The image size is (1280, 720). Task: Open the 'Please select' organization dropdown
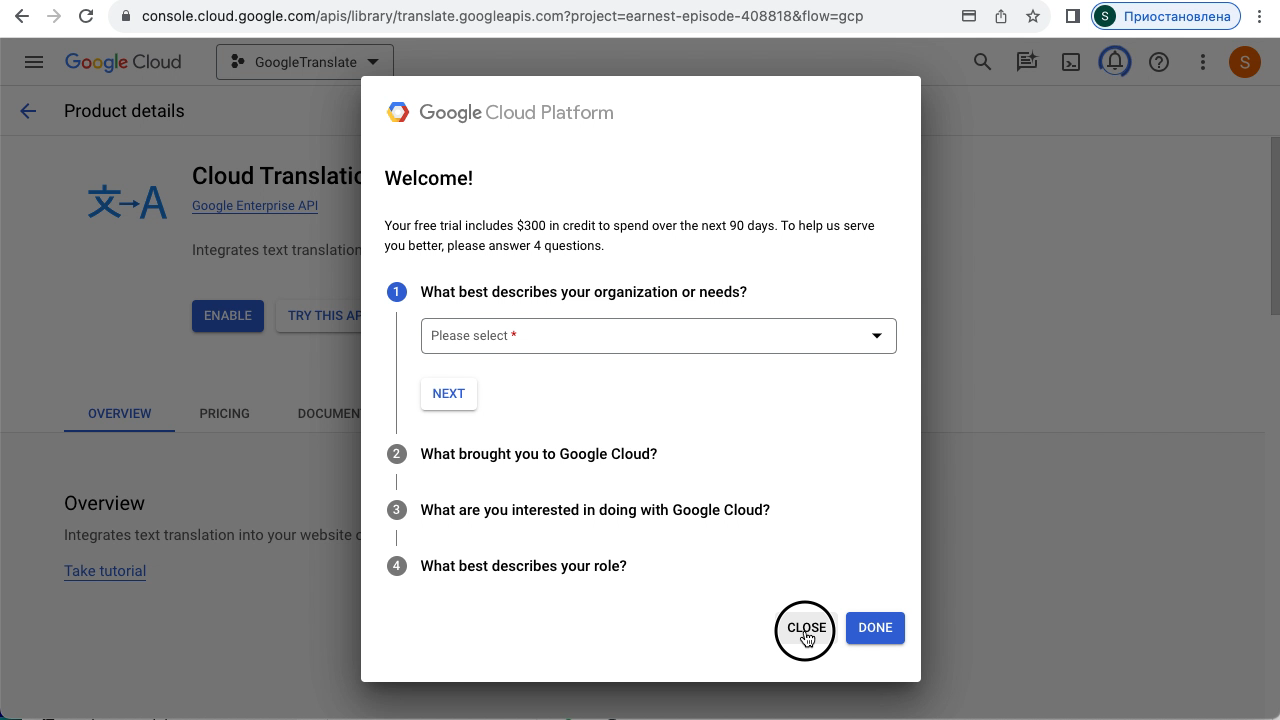point(658,336)
